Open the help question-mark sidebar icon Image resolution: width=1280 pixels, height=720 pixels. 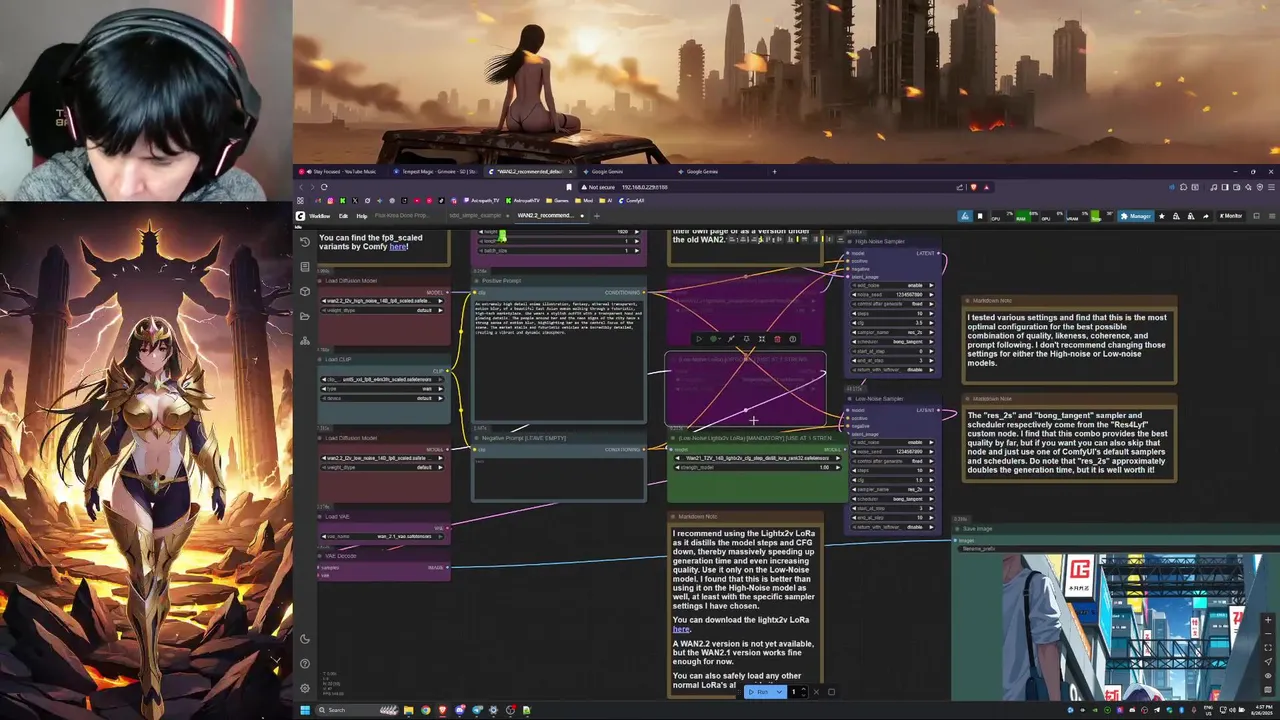[305, 663]
